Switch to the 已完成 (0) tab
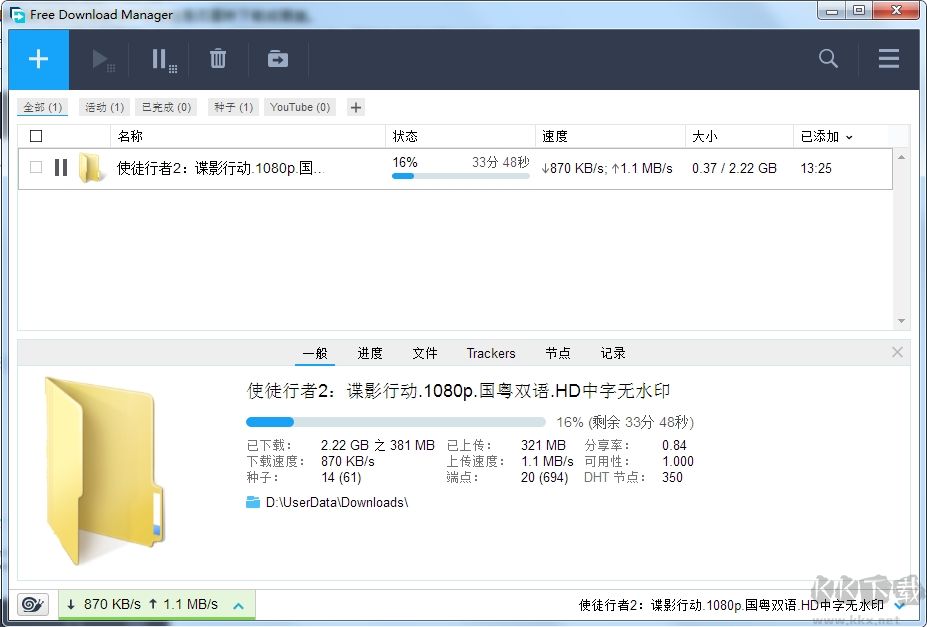This screenshot has width=927, height=627. 165,106
